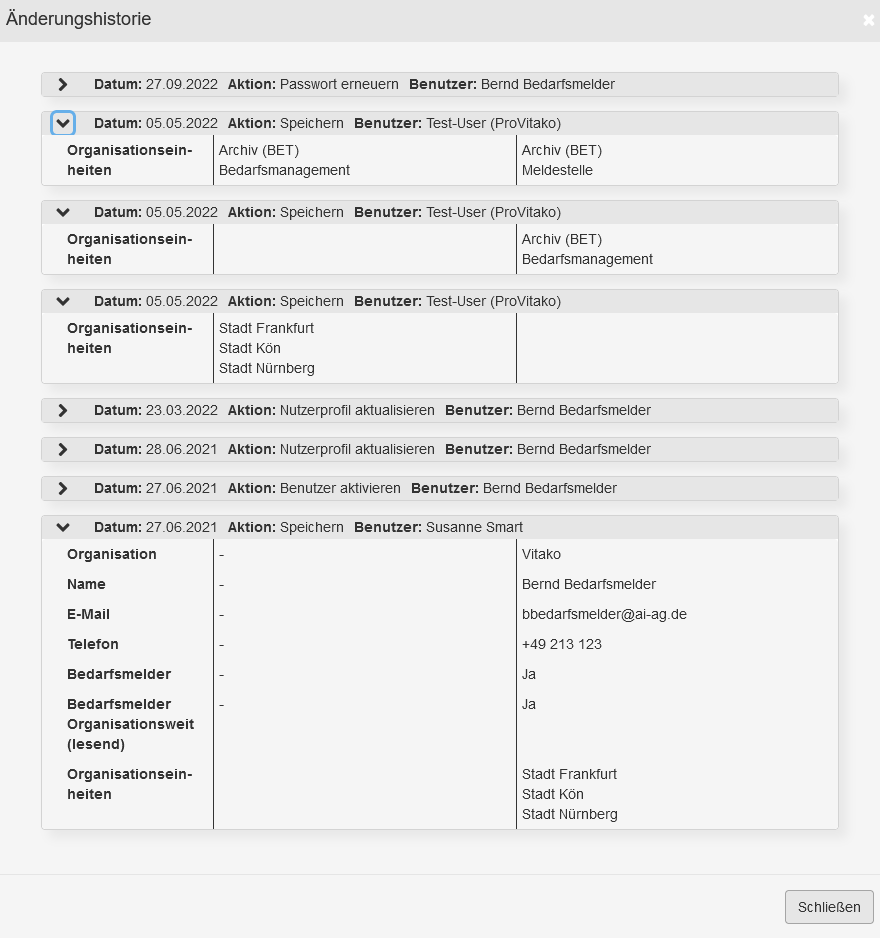Click the Organisation field label in last entry
The width and height of the screenshot is (880, 938).
[x=111, y=554]
